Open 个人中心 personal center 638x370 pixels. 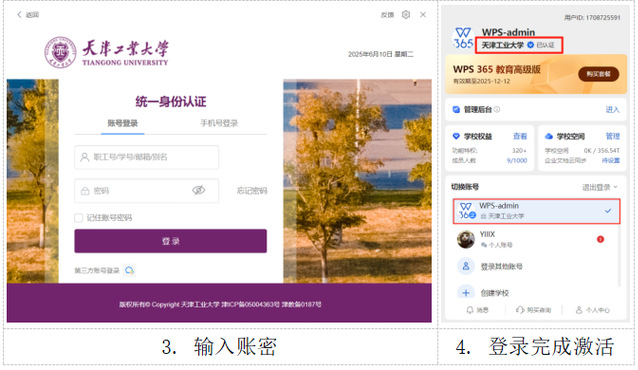click(592, 310)
